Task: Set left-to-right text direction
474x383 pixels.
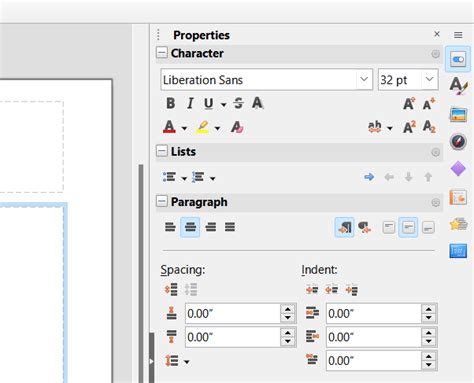Action: [x=344, y=227]
